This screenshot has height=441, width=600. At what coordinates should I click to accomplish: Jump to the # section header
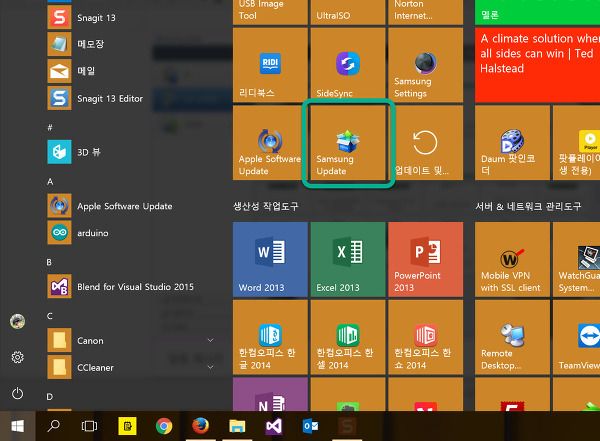pyautogui.click(x=50, y=127)
